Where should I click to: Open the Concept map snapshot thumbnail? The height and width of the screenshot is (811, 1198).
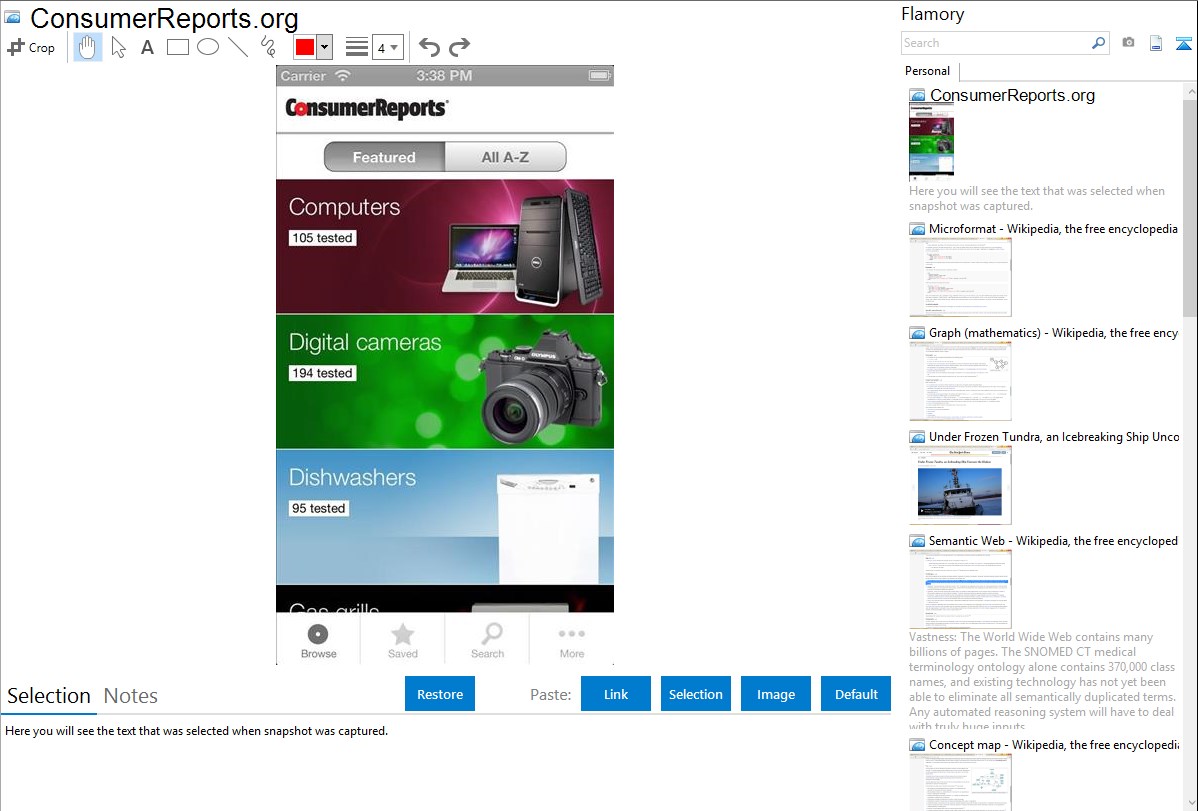(960, 782)
